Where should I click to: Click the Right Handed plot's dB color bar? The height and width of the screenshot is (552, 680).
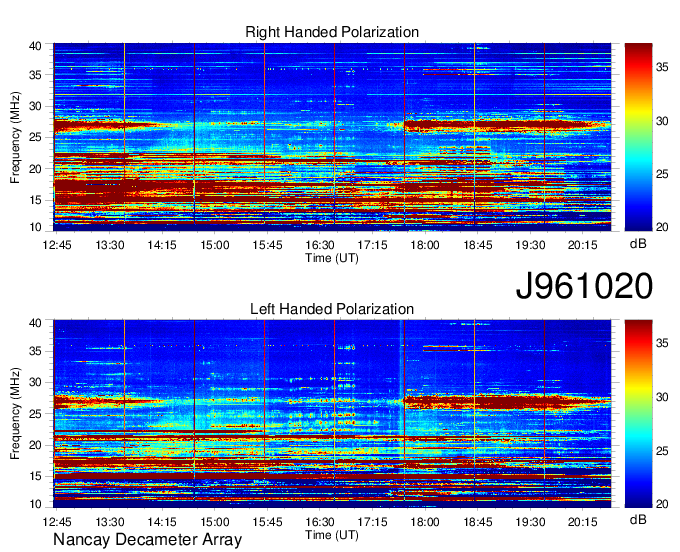pyautogui.click(x=638, y=137)
